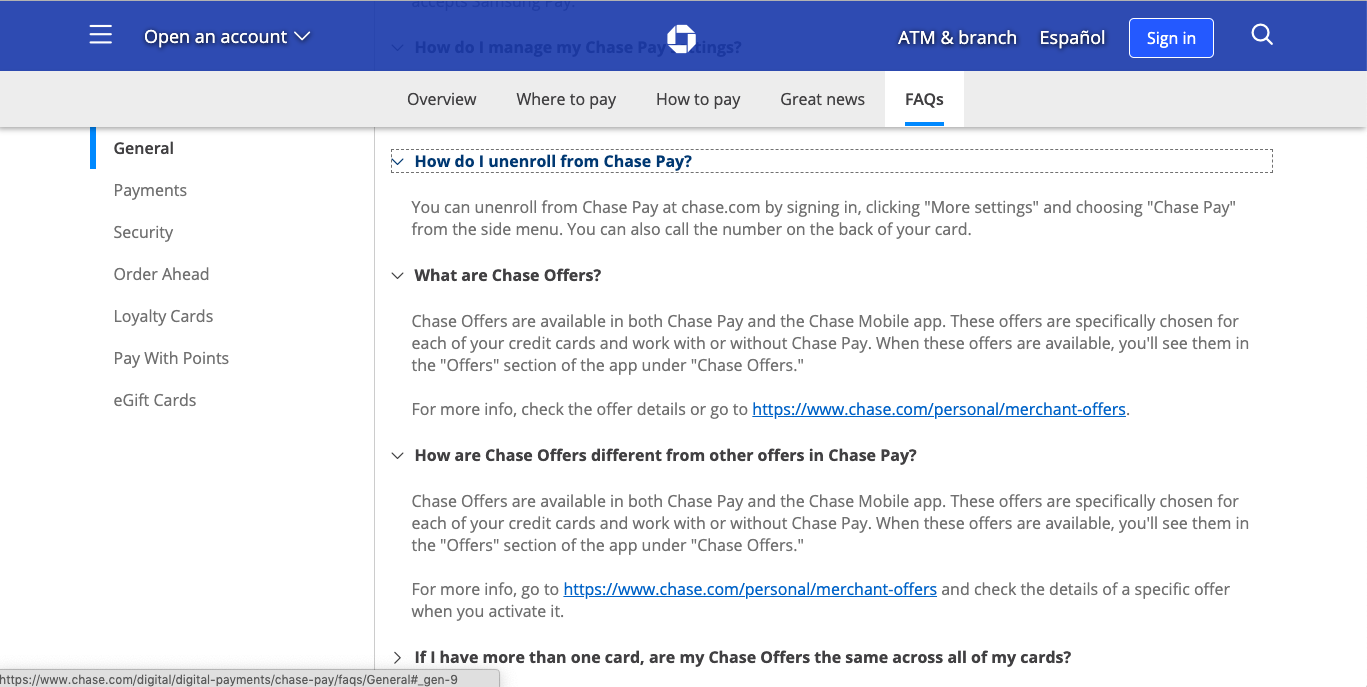The height and width of the screenshot is (687, 1367).
Task: Select the FAQs tab
Action: click(924, 99)
